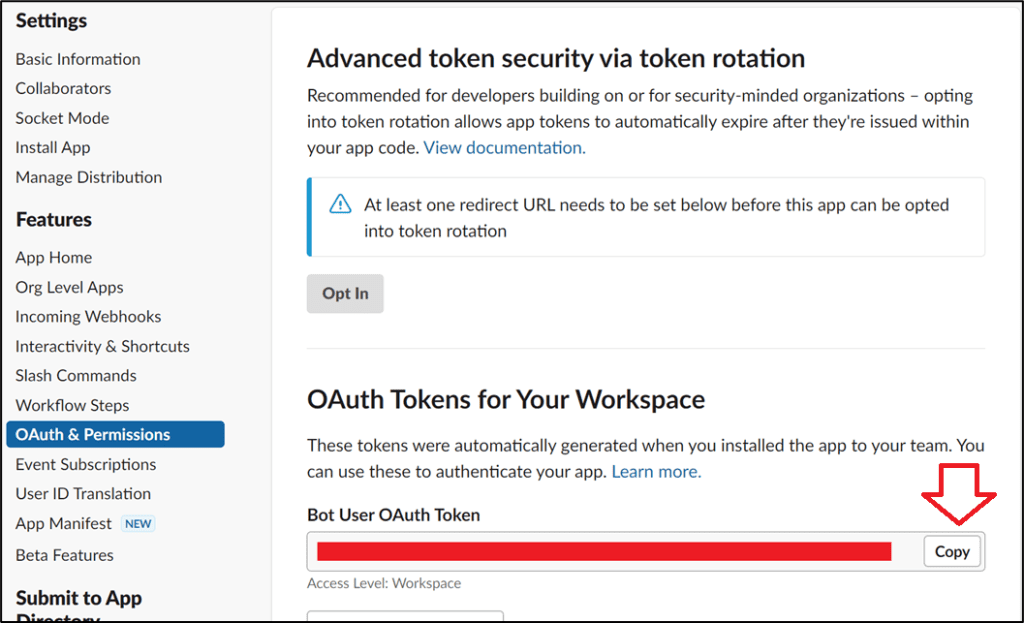Click the 'Bot User OAuth Token' label
This screenshot has width=1024, height=623.
(393, 515)
